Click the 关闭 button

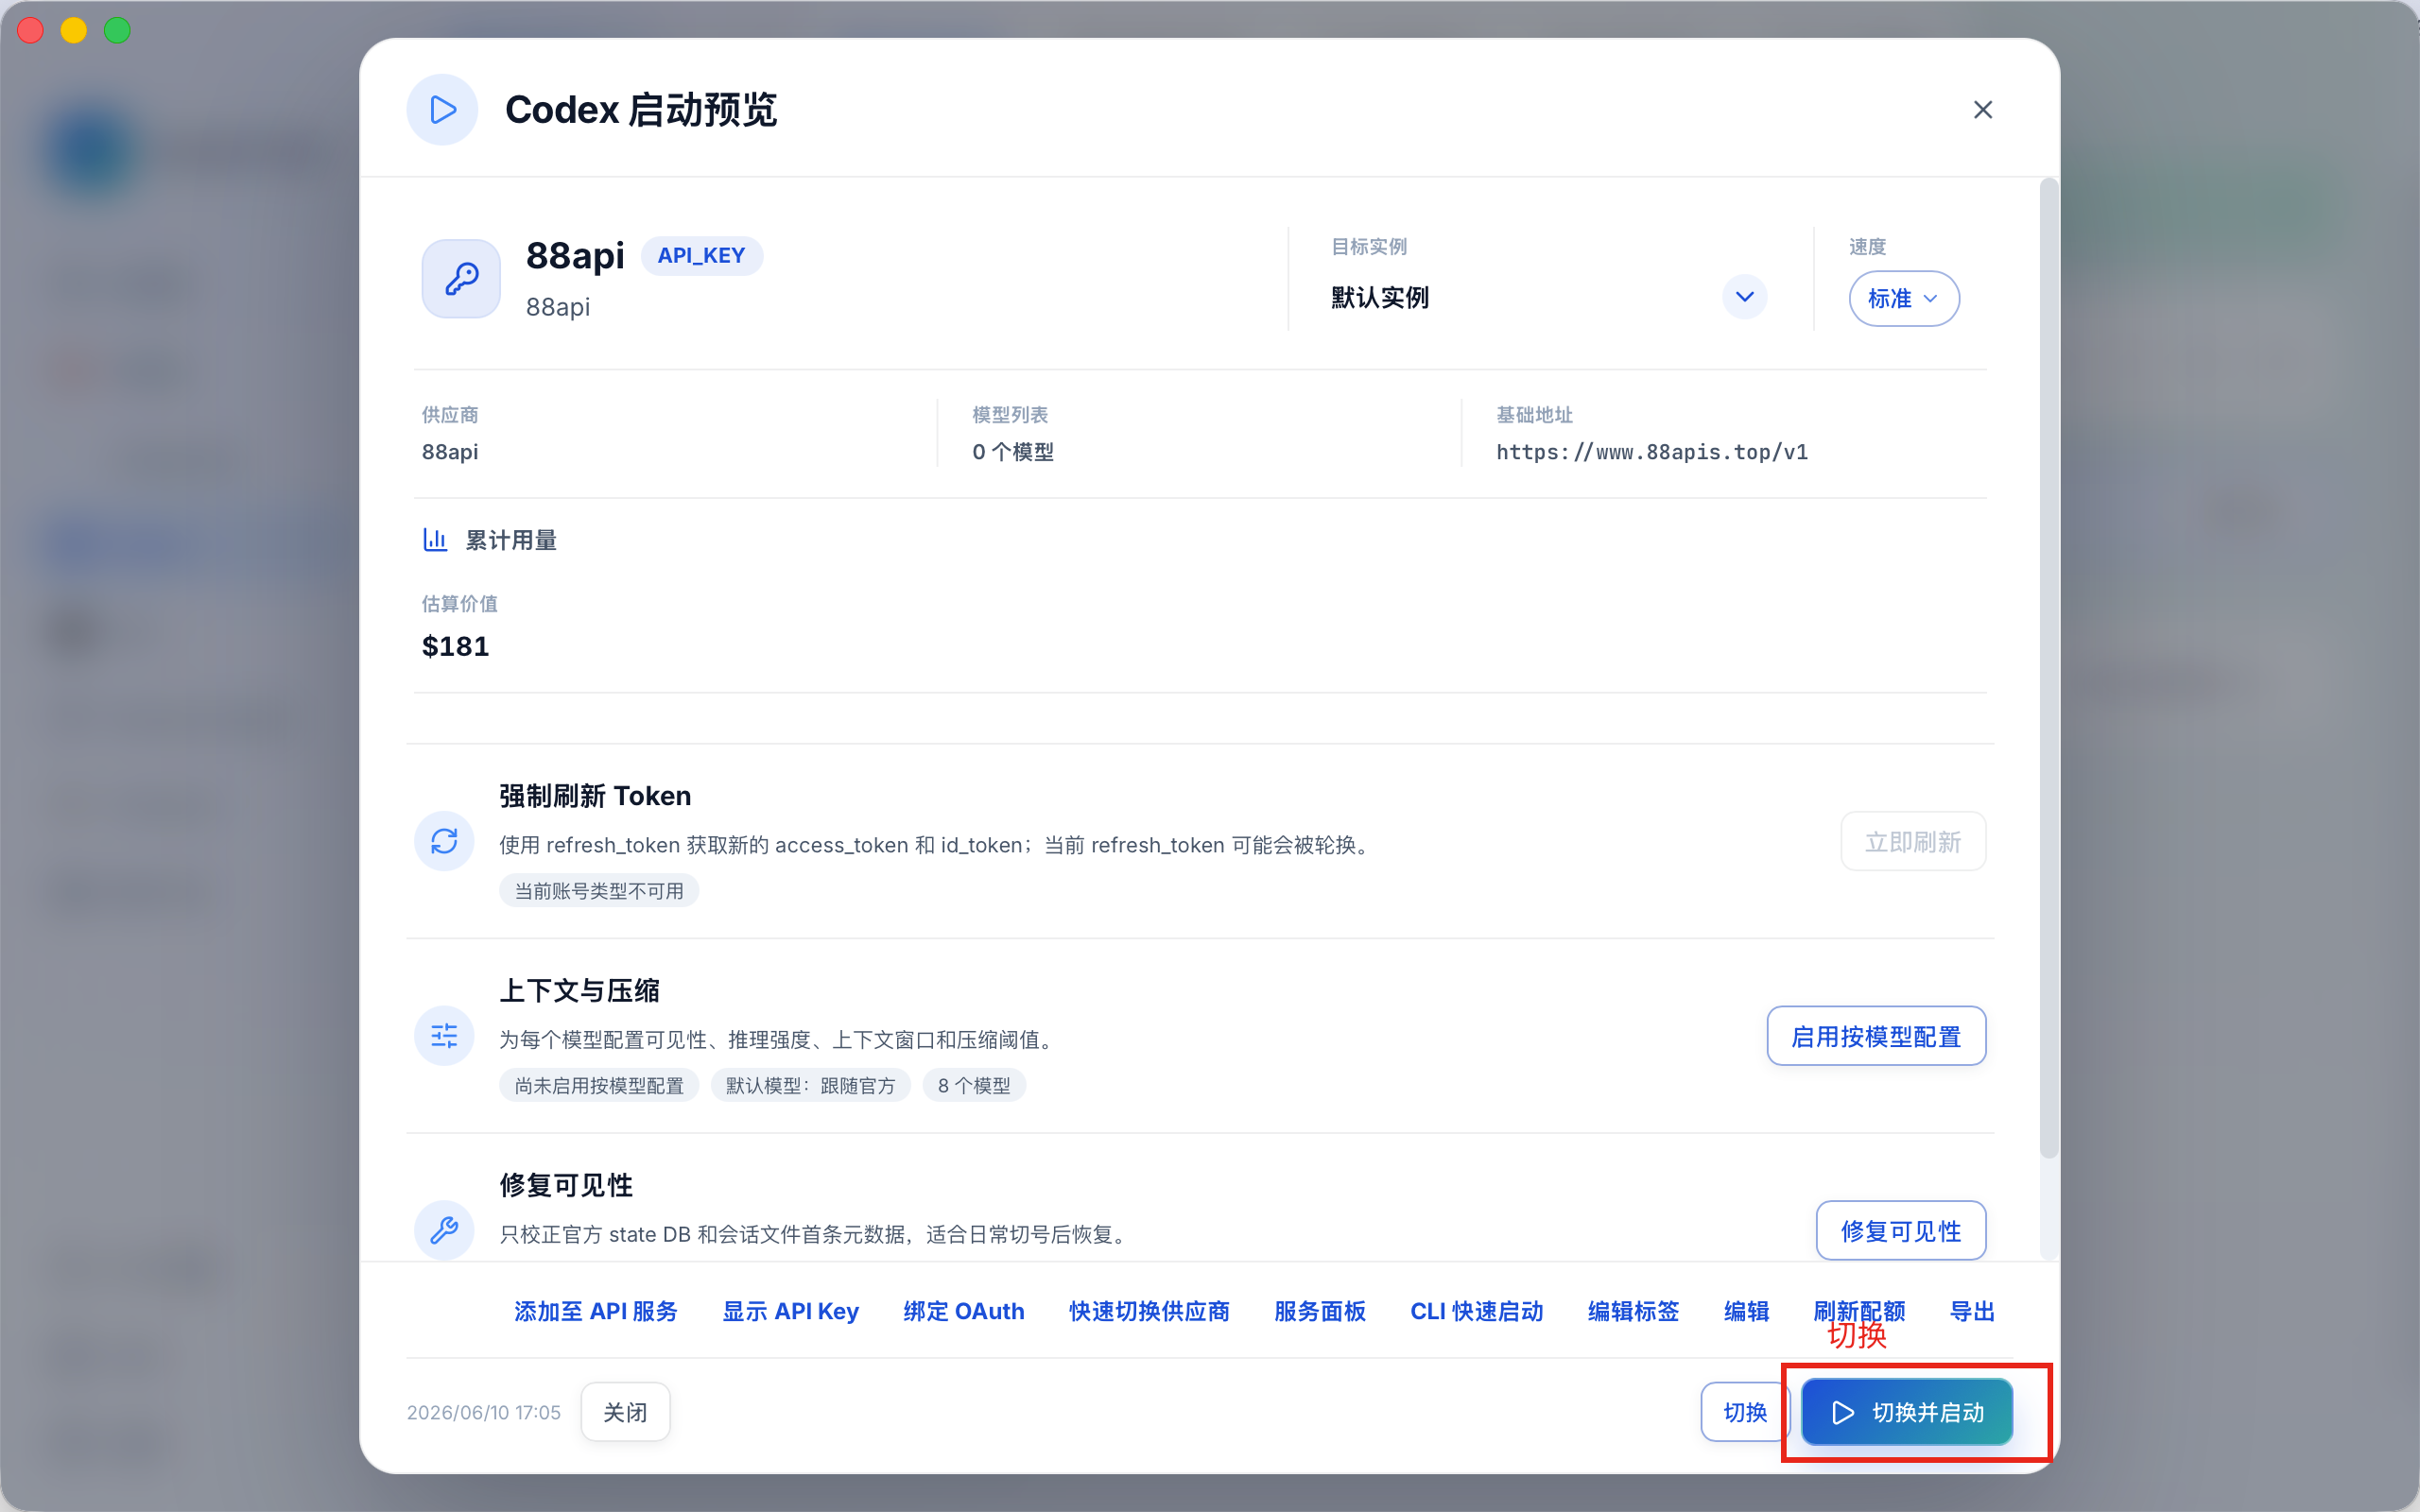(x=625, y=1412)
